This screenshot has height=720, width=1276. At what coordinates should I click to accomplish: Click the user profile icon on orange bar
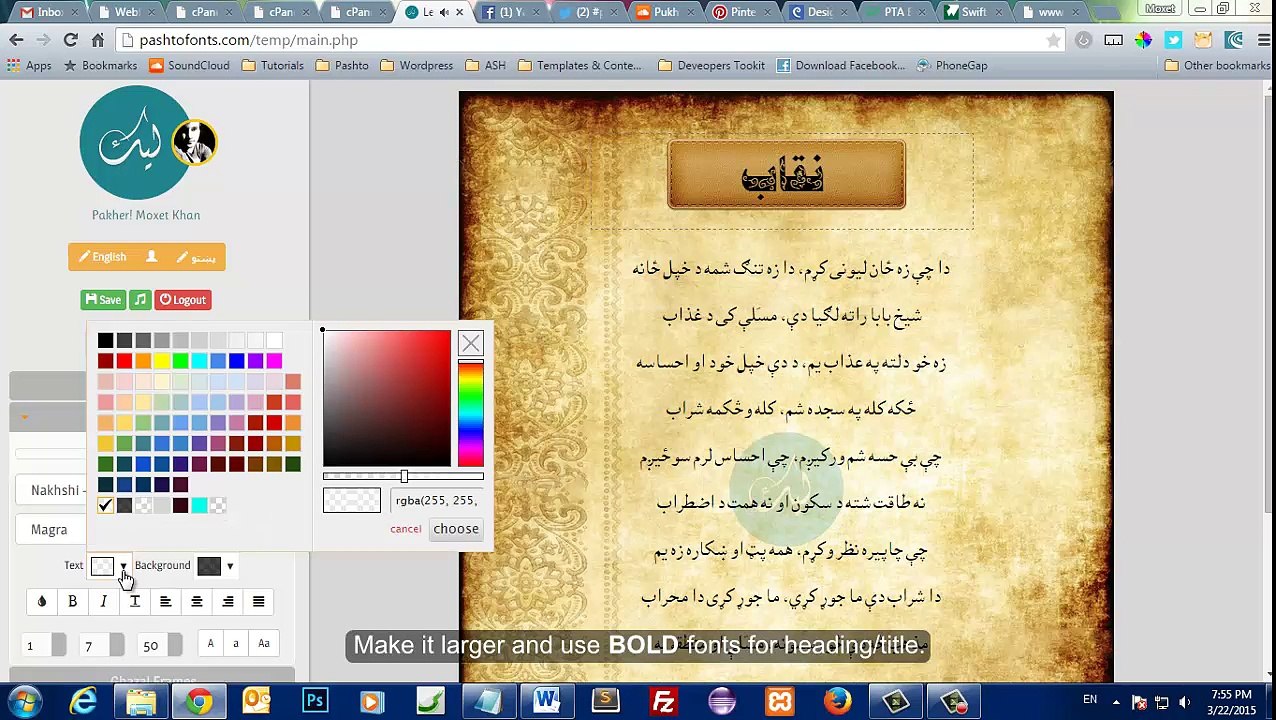151,257
